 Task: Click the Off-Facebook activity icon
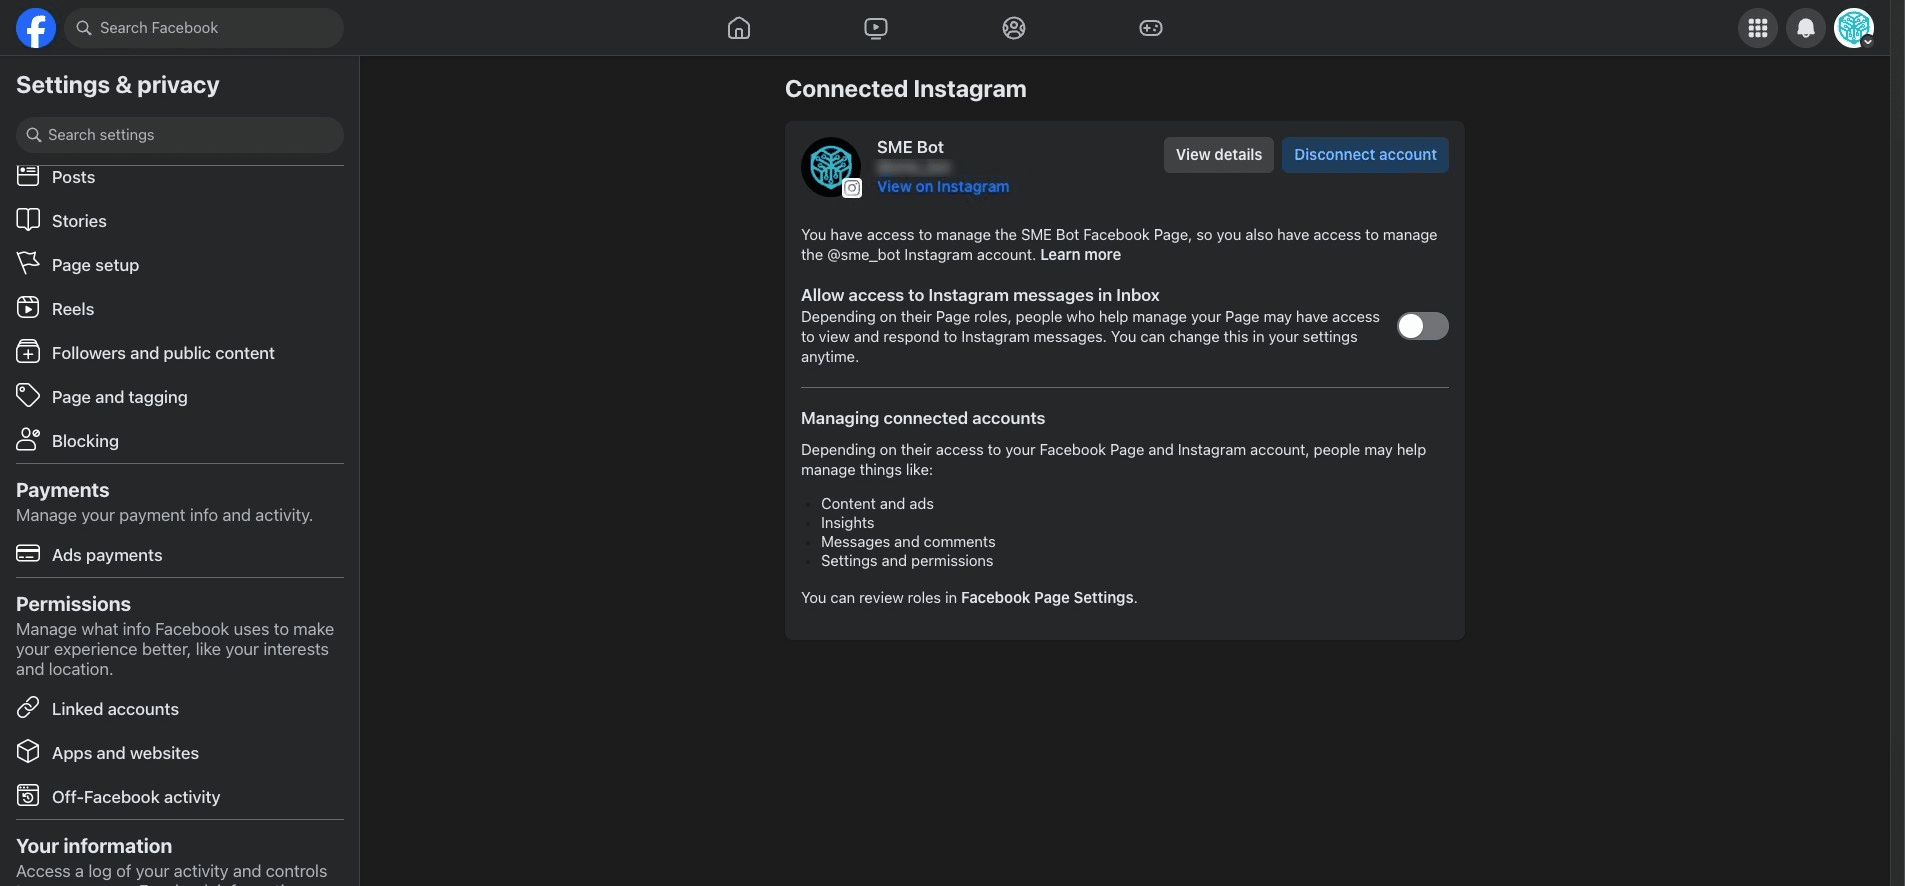point(28,796)
